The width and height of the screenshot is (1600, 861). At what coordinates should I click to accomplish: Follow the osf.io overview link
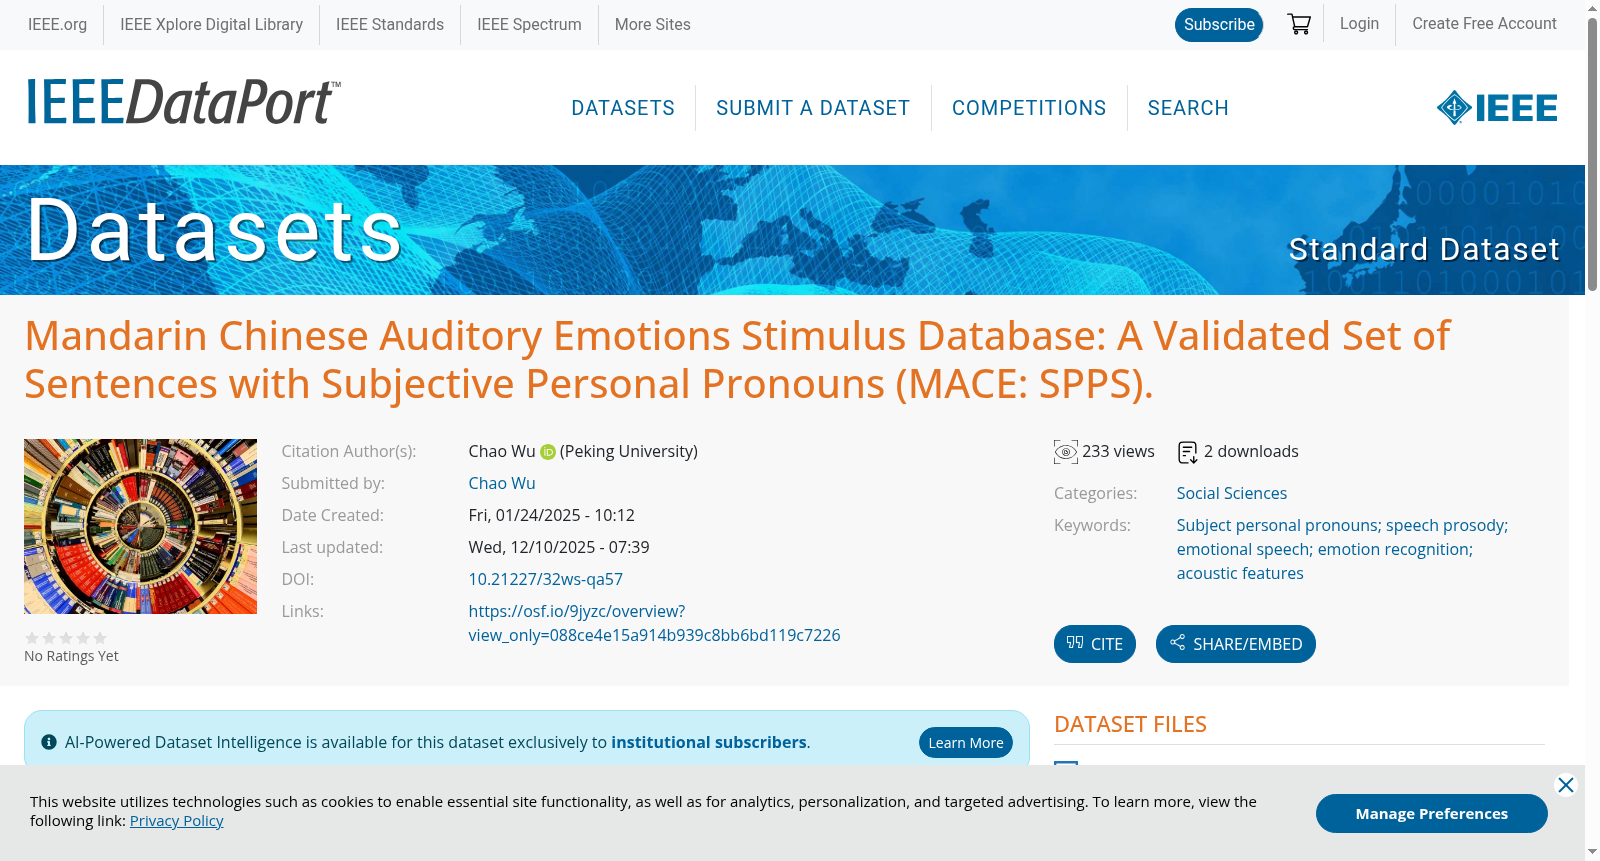[x=654, y=623]
